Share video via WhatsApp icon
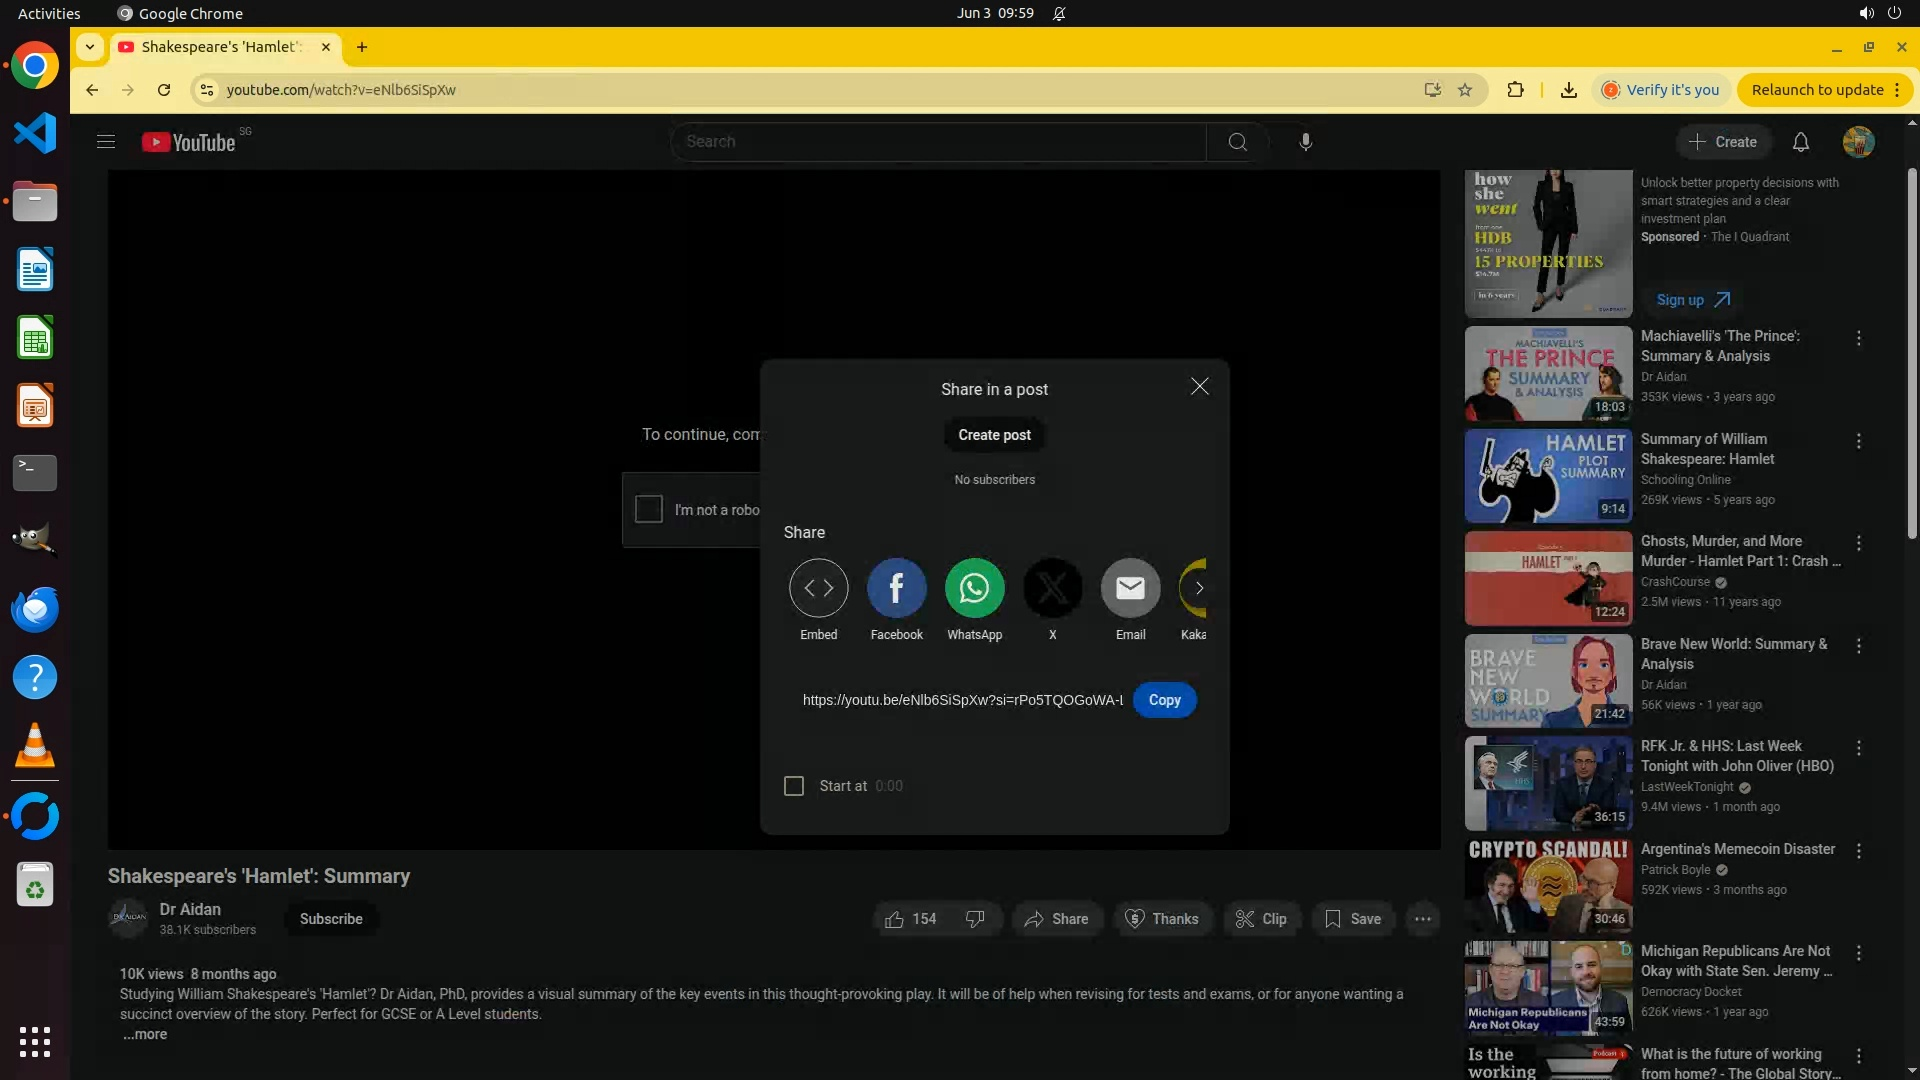Image resolution: width=1920 pixels, height=1080 pixels. point(974,588)
